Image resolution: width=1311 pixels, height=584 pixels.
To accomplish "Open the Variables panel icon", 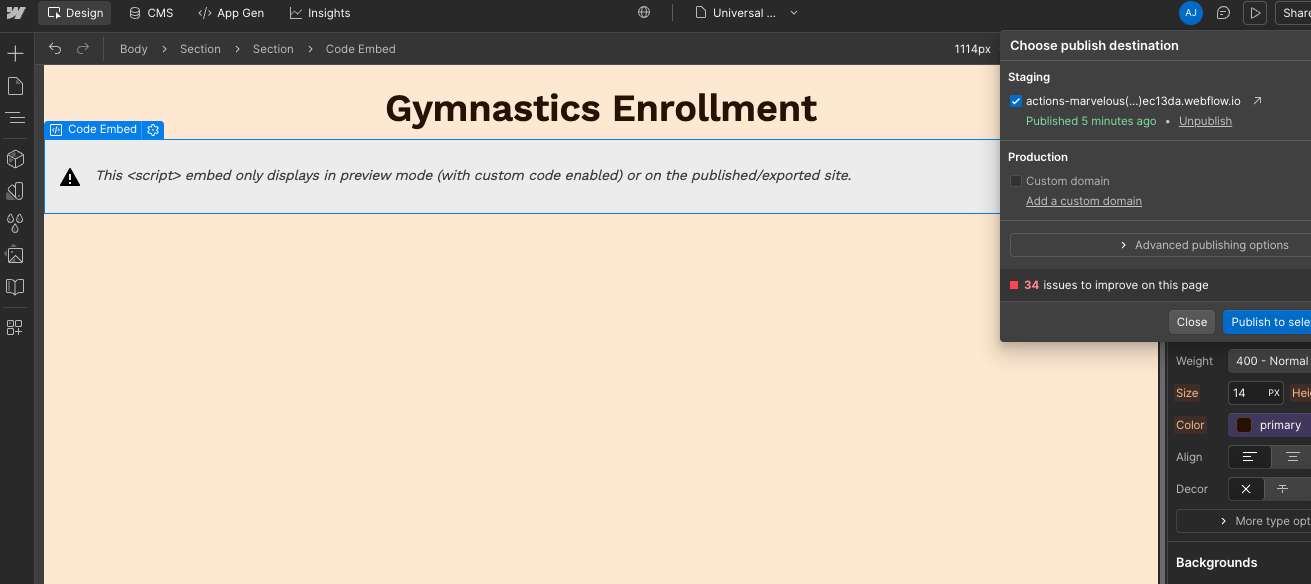I will [x=15, y=190].
